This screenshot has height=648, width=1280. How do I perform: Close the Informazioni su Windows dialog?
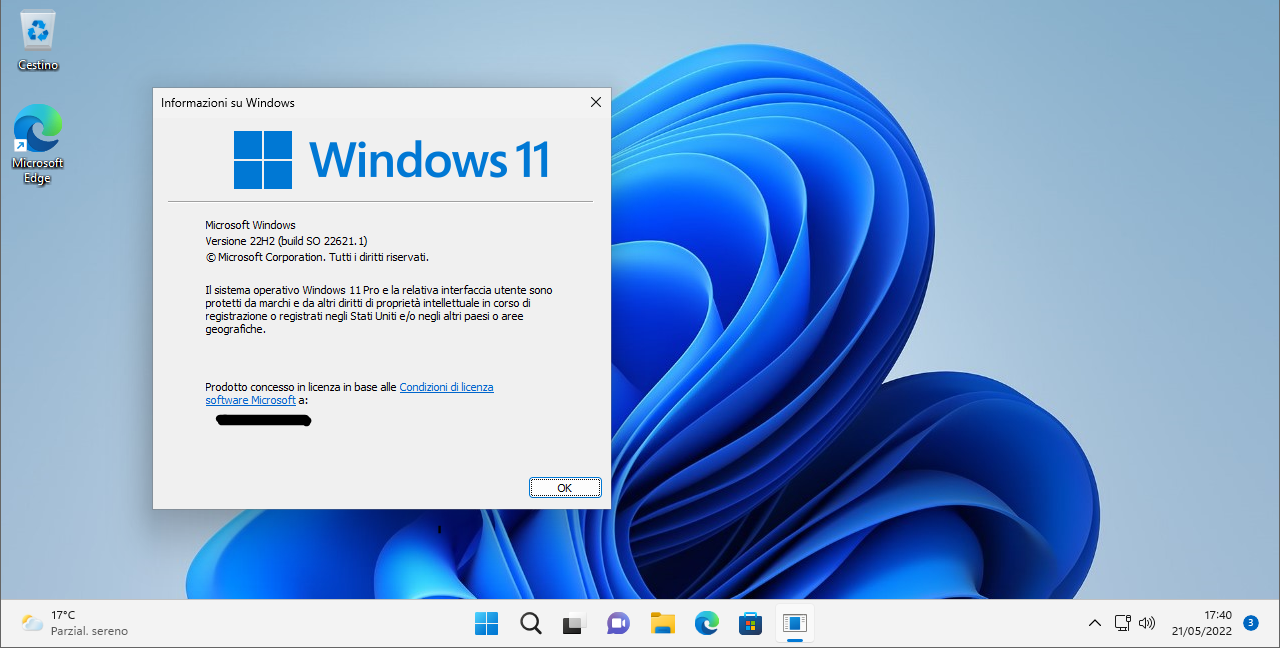click(x=596, y=102)
